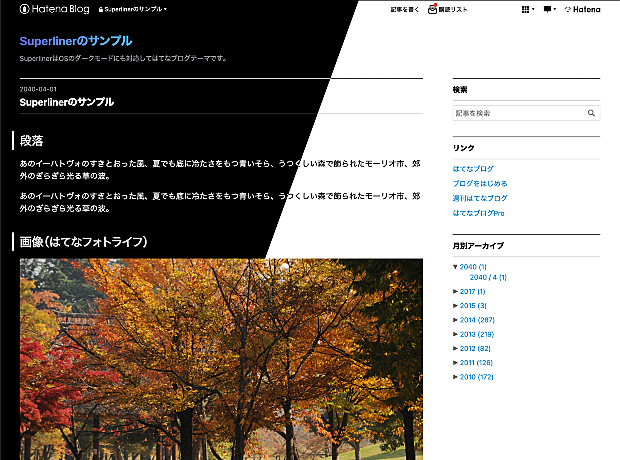The width and height of the screenshot is (620, 460).
Task: Click the search magnifier icon
Action: 591,113
